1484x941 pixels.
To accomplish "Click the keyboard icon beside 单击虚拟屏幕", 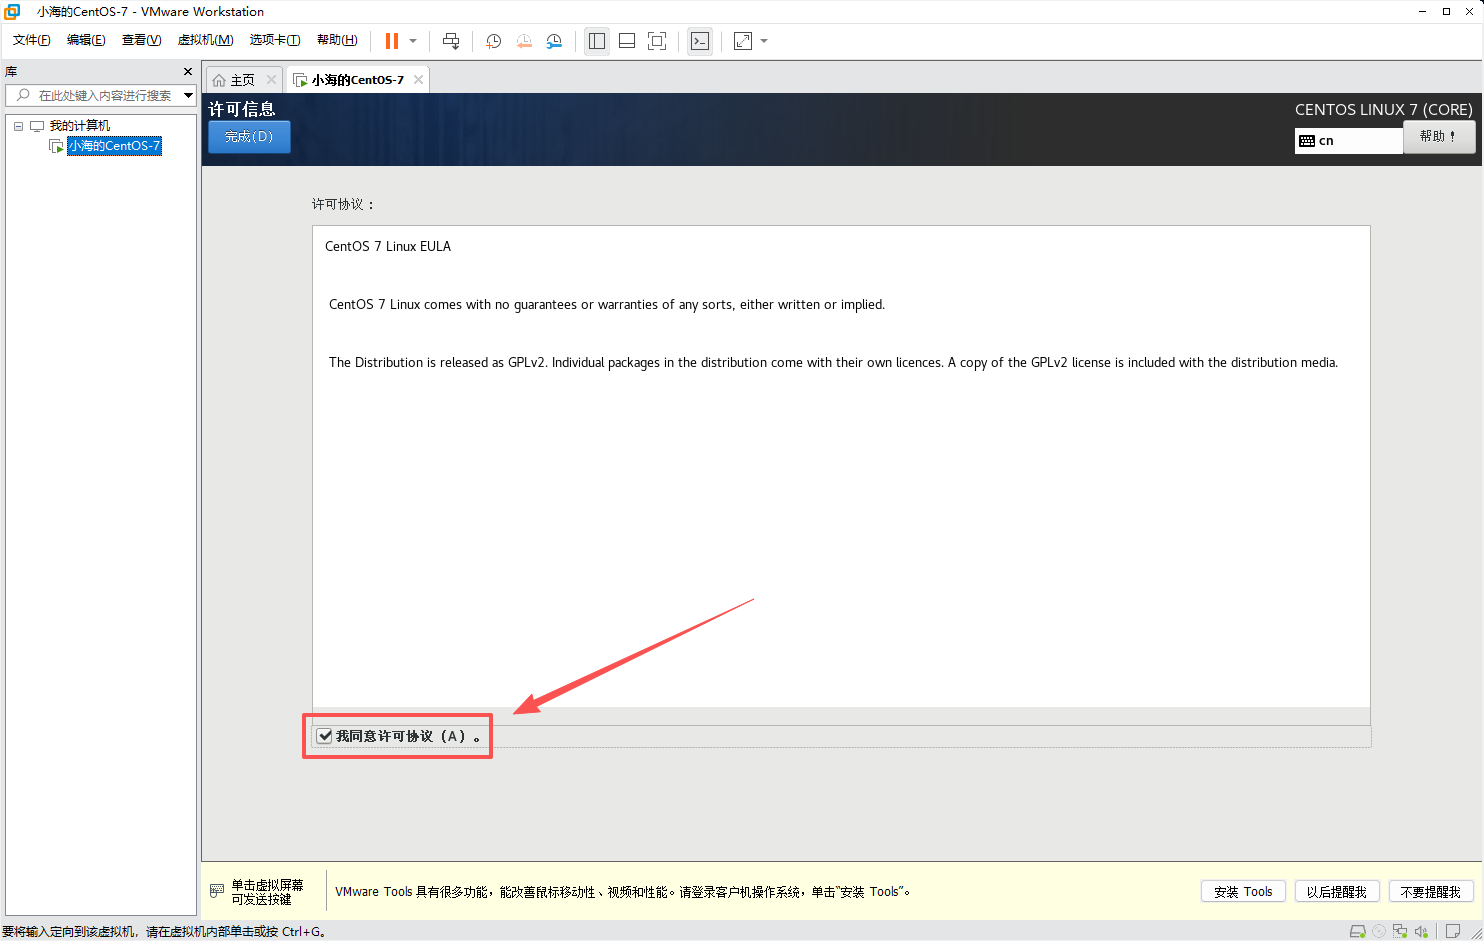I will tap(217, 891).
